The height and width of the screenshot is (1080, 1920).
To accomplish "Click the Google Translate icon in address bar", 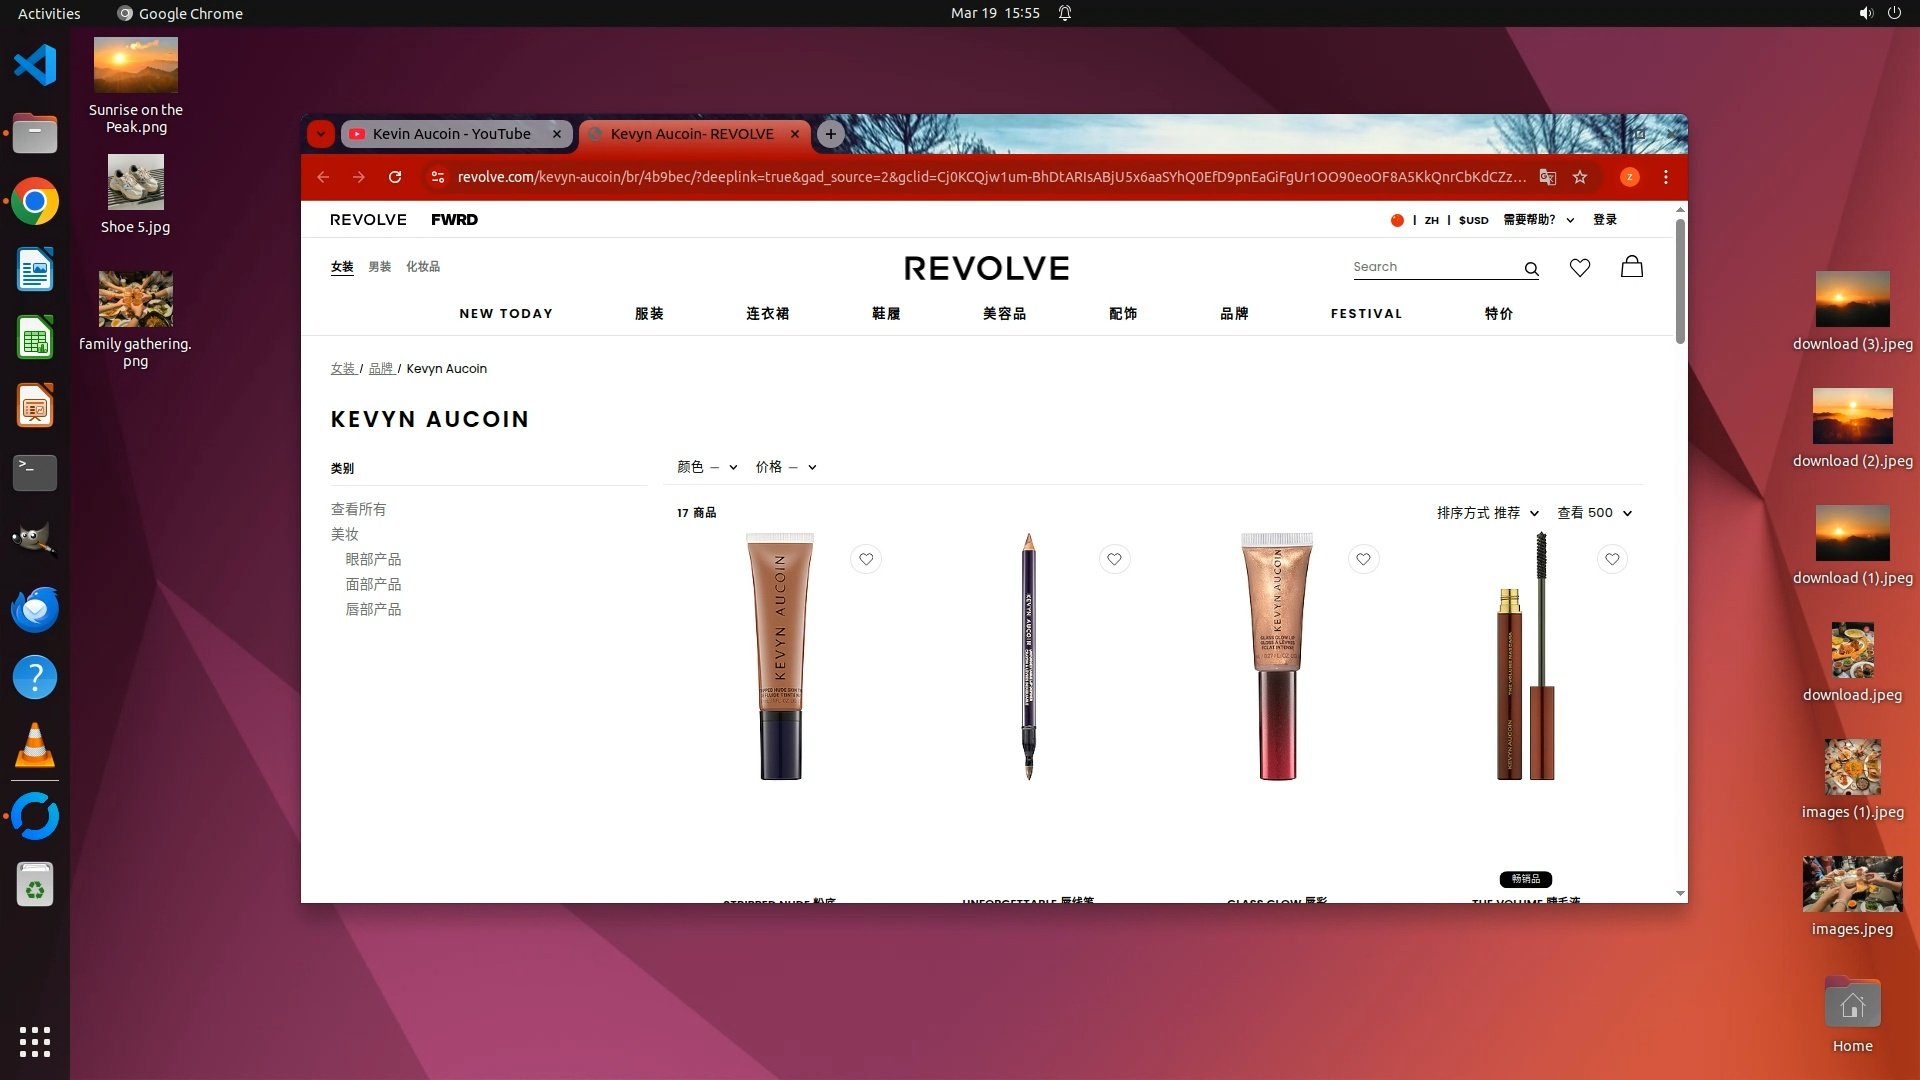I will pos(1548,177).
